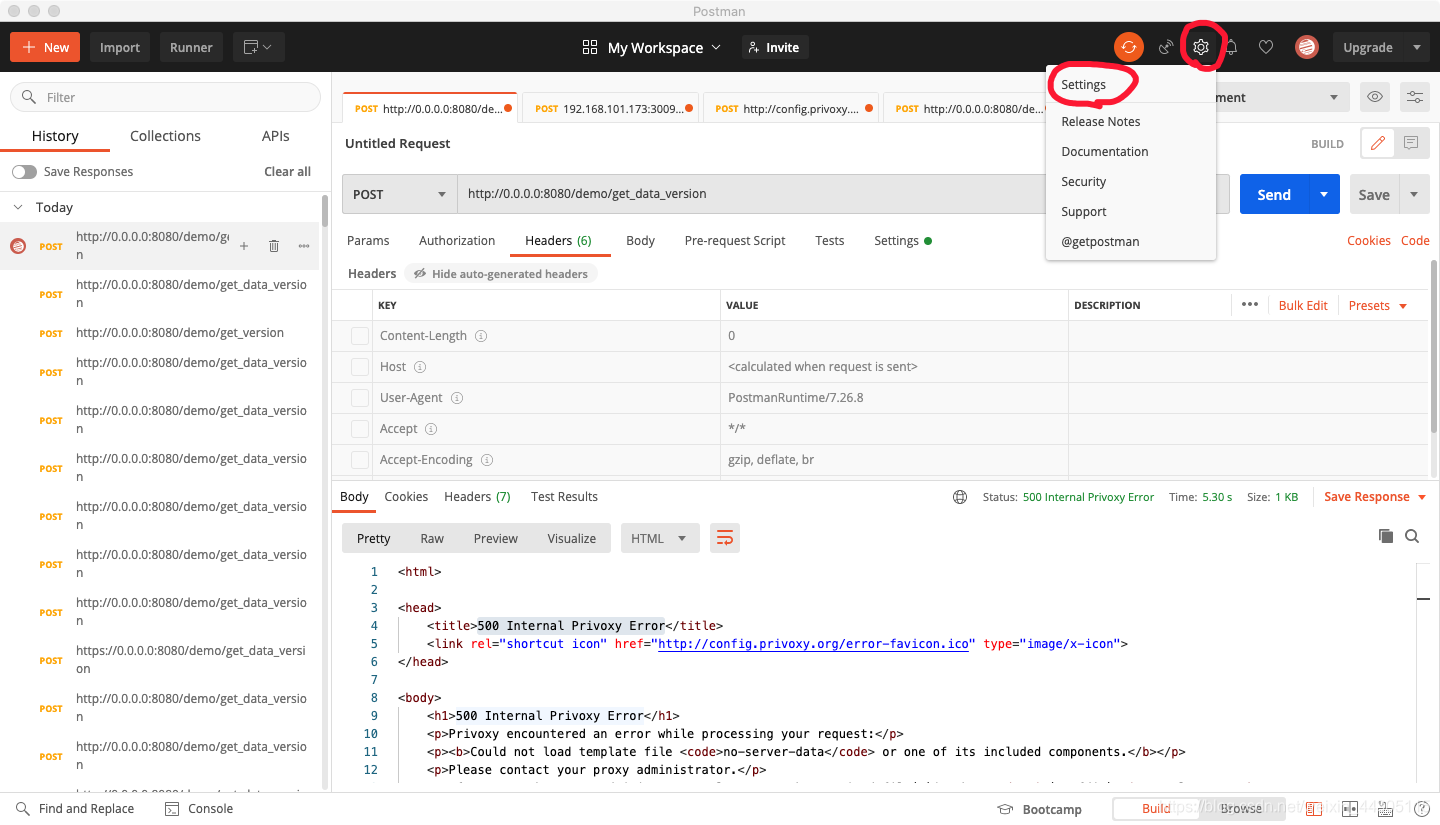Click the Filter search field in sidebar
Viewport: 1440px width, 825px height.
tap(165, 98)
